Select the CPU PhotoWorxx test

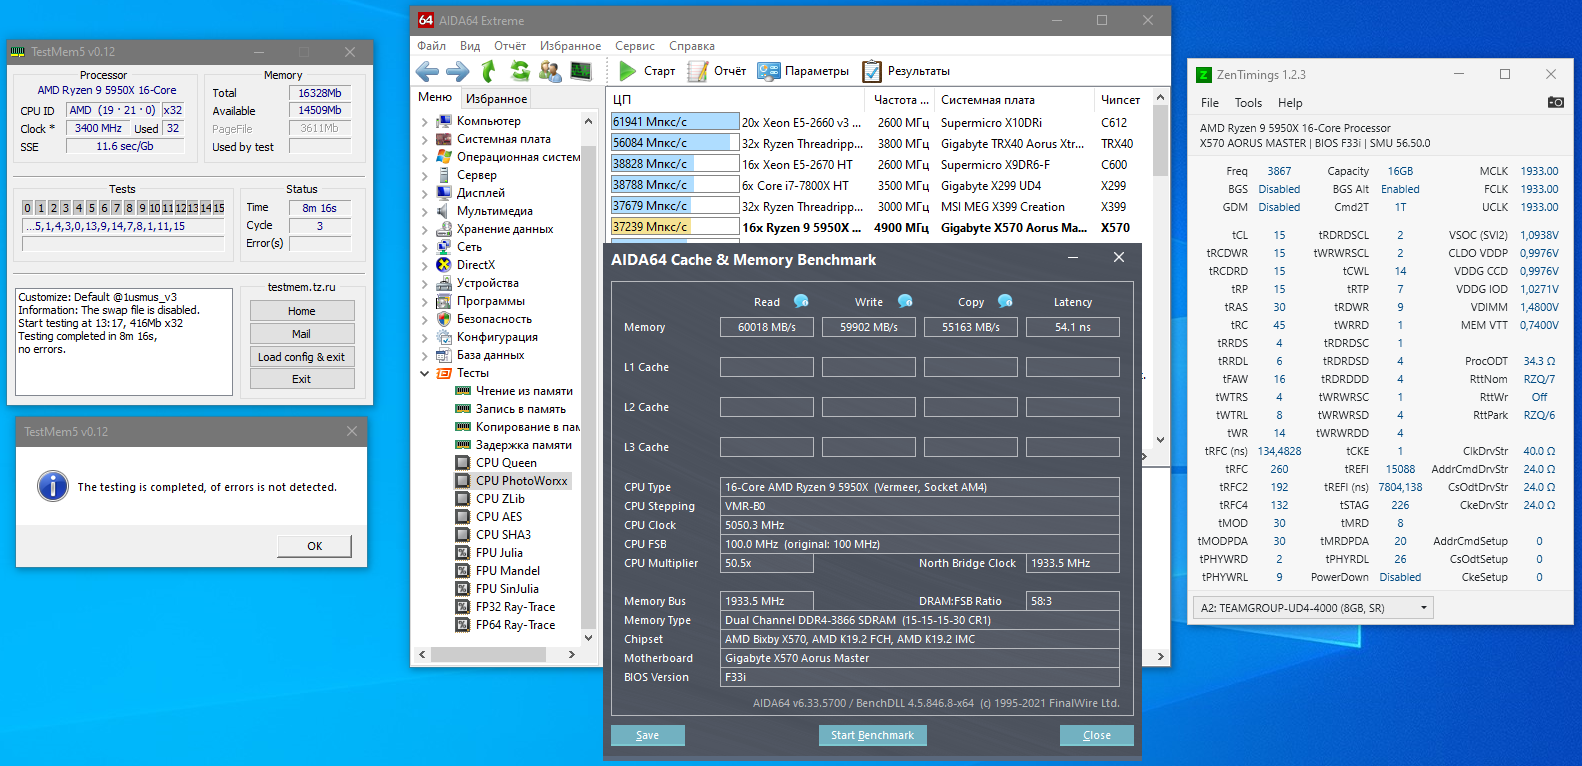(522, 481)
